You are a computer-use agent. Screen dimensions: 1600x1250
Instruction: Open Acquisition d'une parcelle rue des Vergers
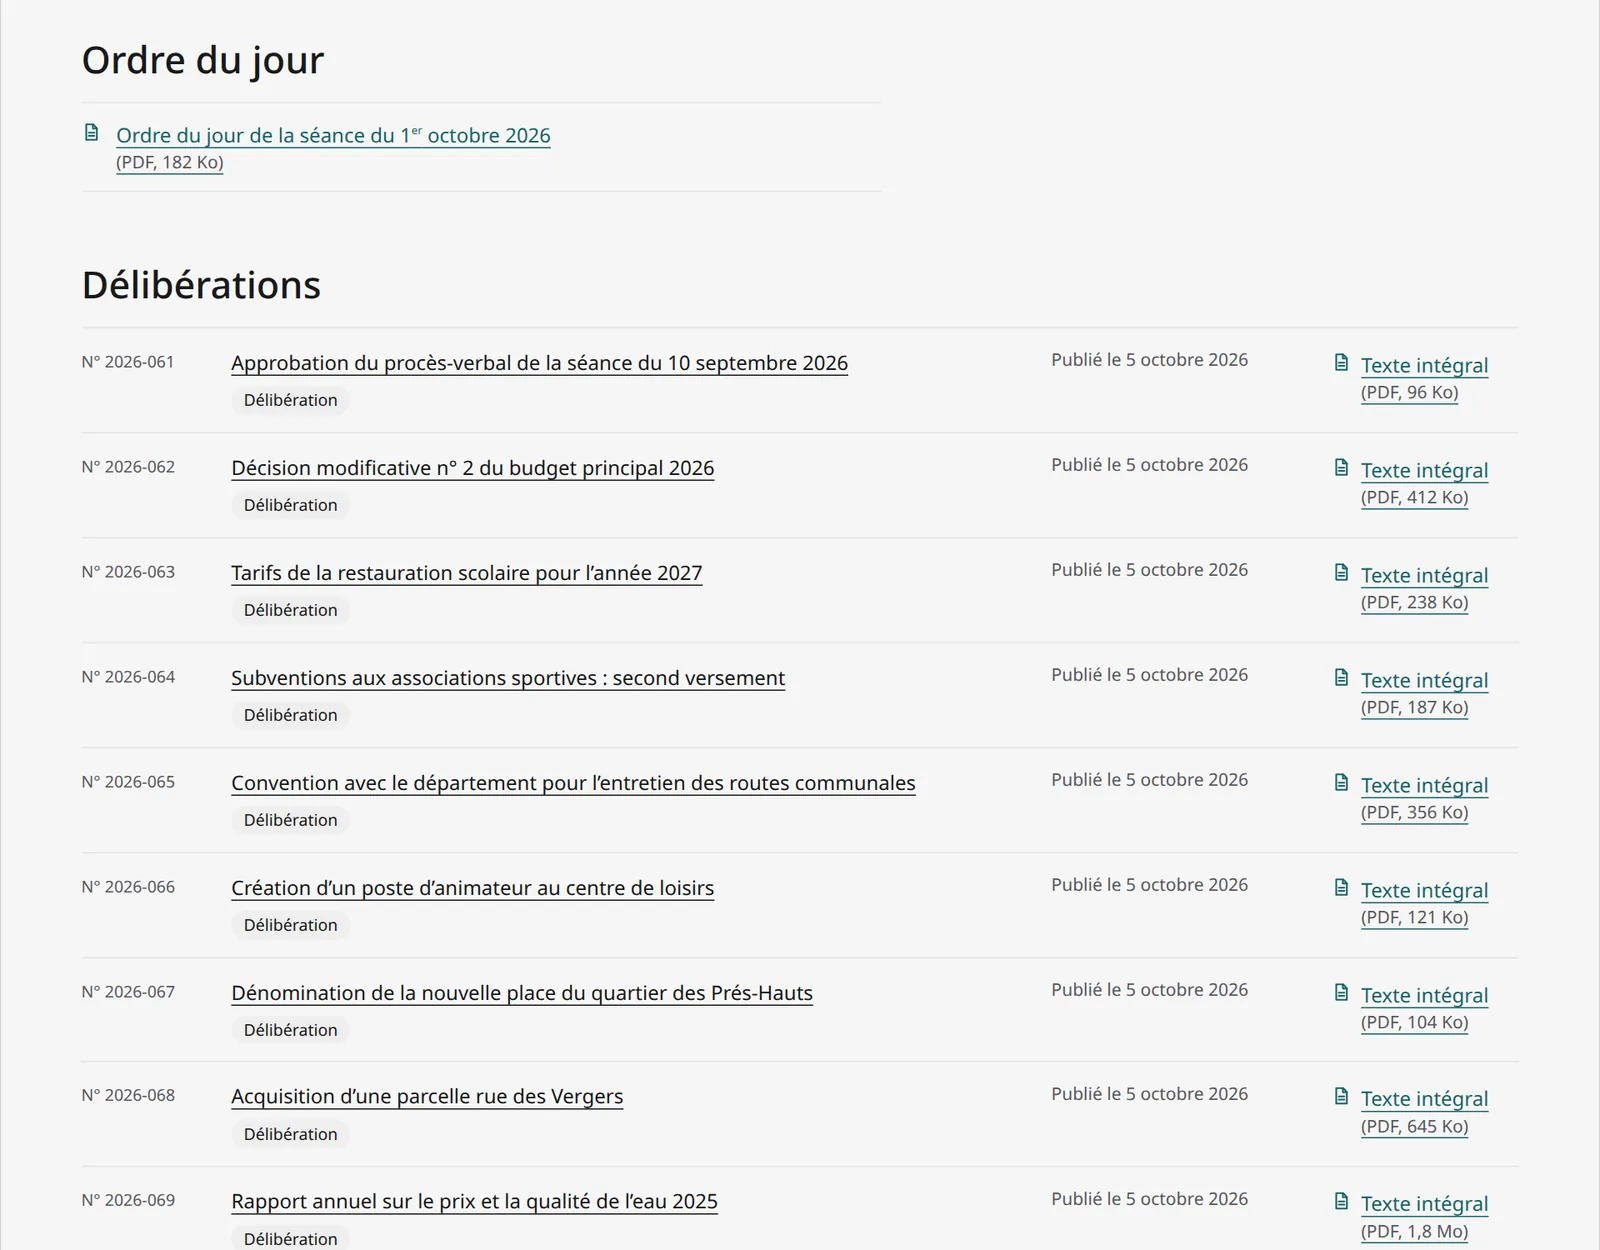coord(427,1096)
